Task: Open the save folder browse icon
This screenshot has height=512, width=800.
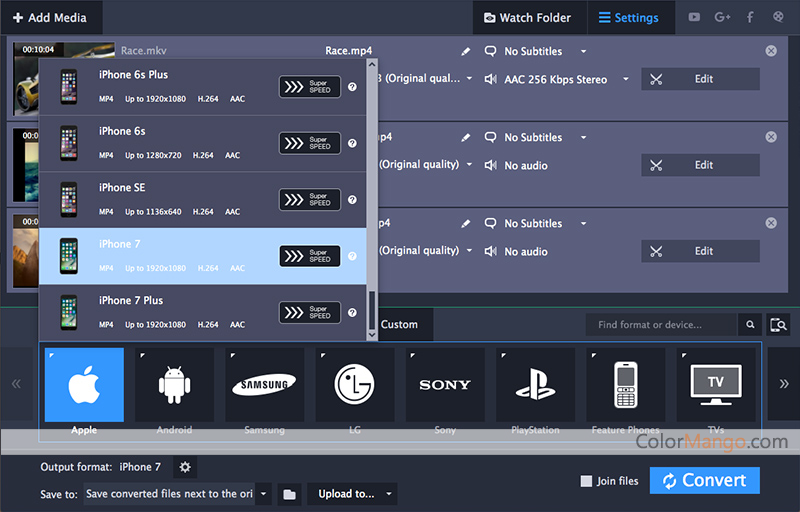Action: pos(289,494)
